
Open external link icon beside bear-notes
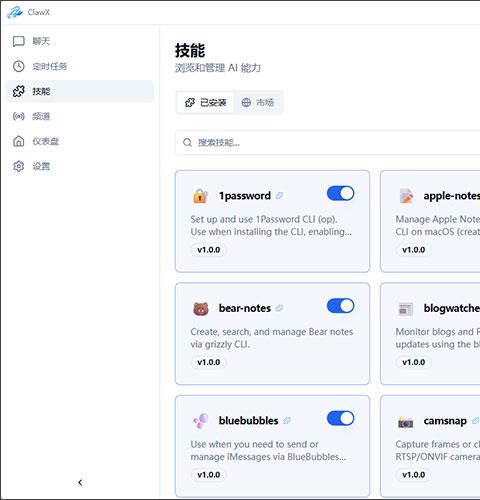[279, 308]
